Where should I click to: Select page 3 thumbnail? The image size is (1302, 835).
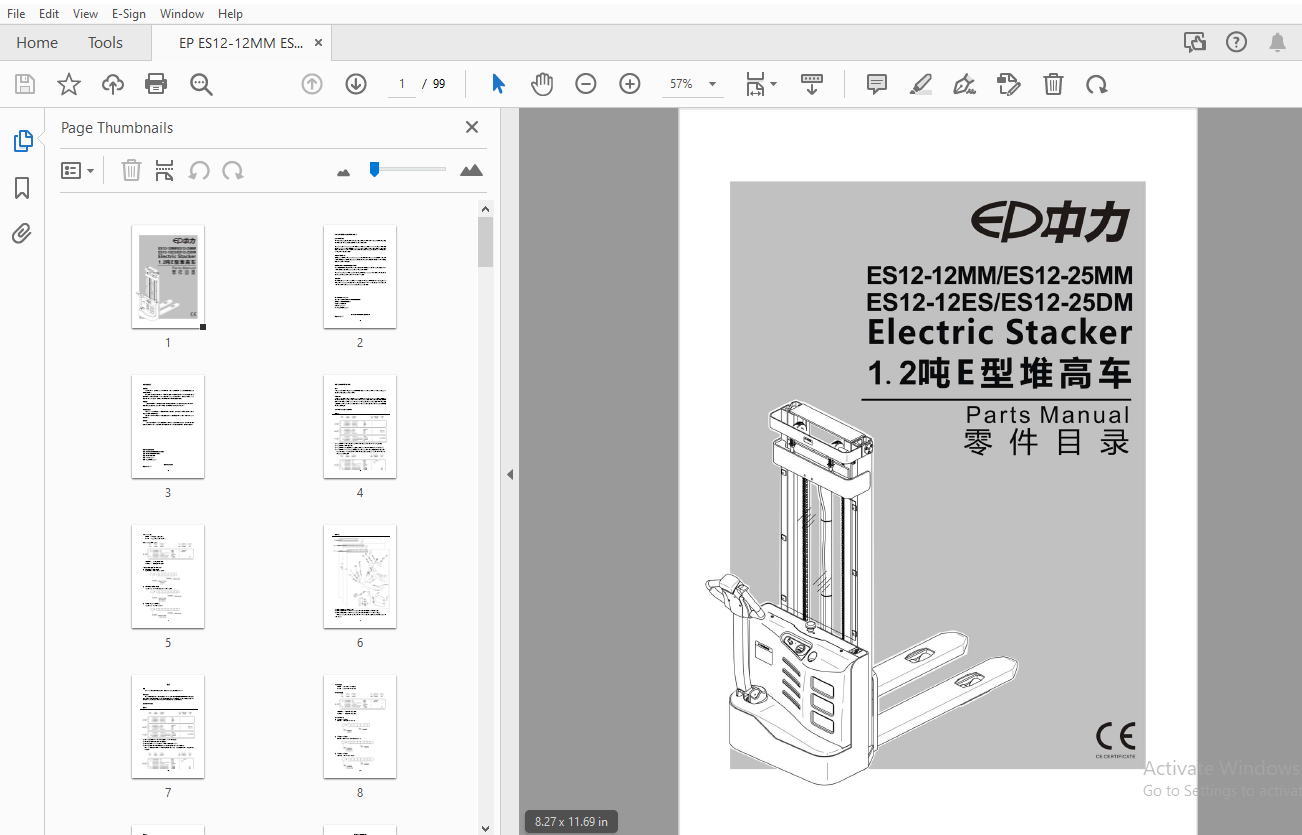point(168,427)
